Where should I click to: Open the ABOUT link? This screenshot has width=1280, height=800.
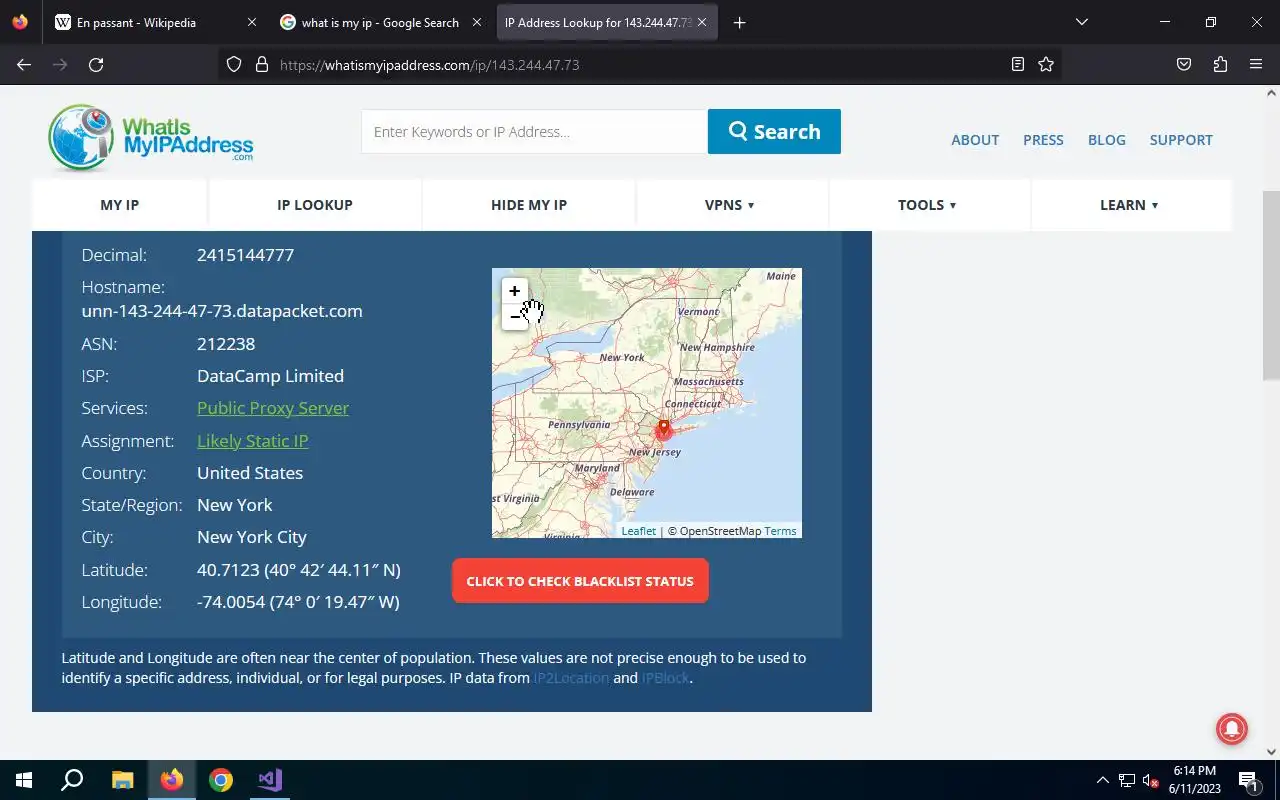[x=975, y=140]
